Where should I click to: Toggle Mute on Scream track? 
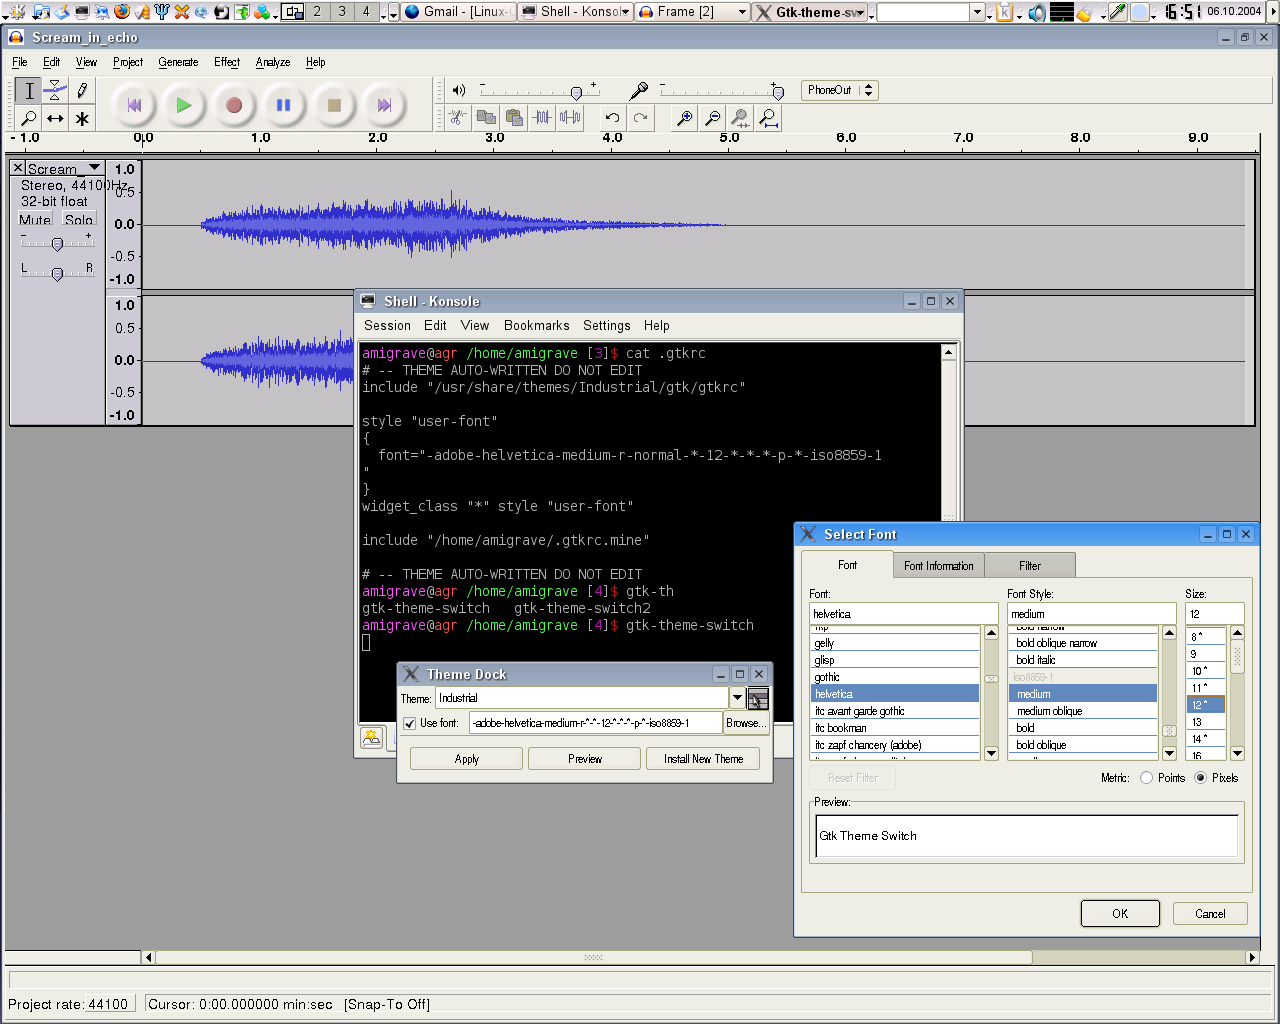coord(35,220)
